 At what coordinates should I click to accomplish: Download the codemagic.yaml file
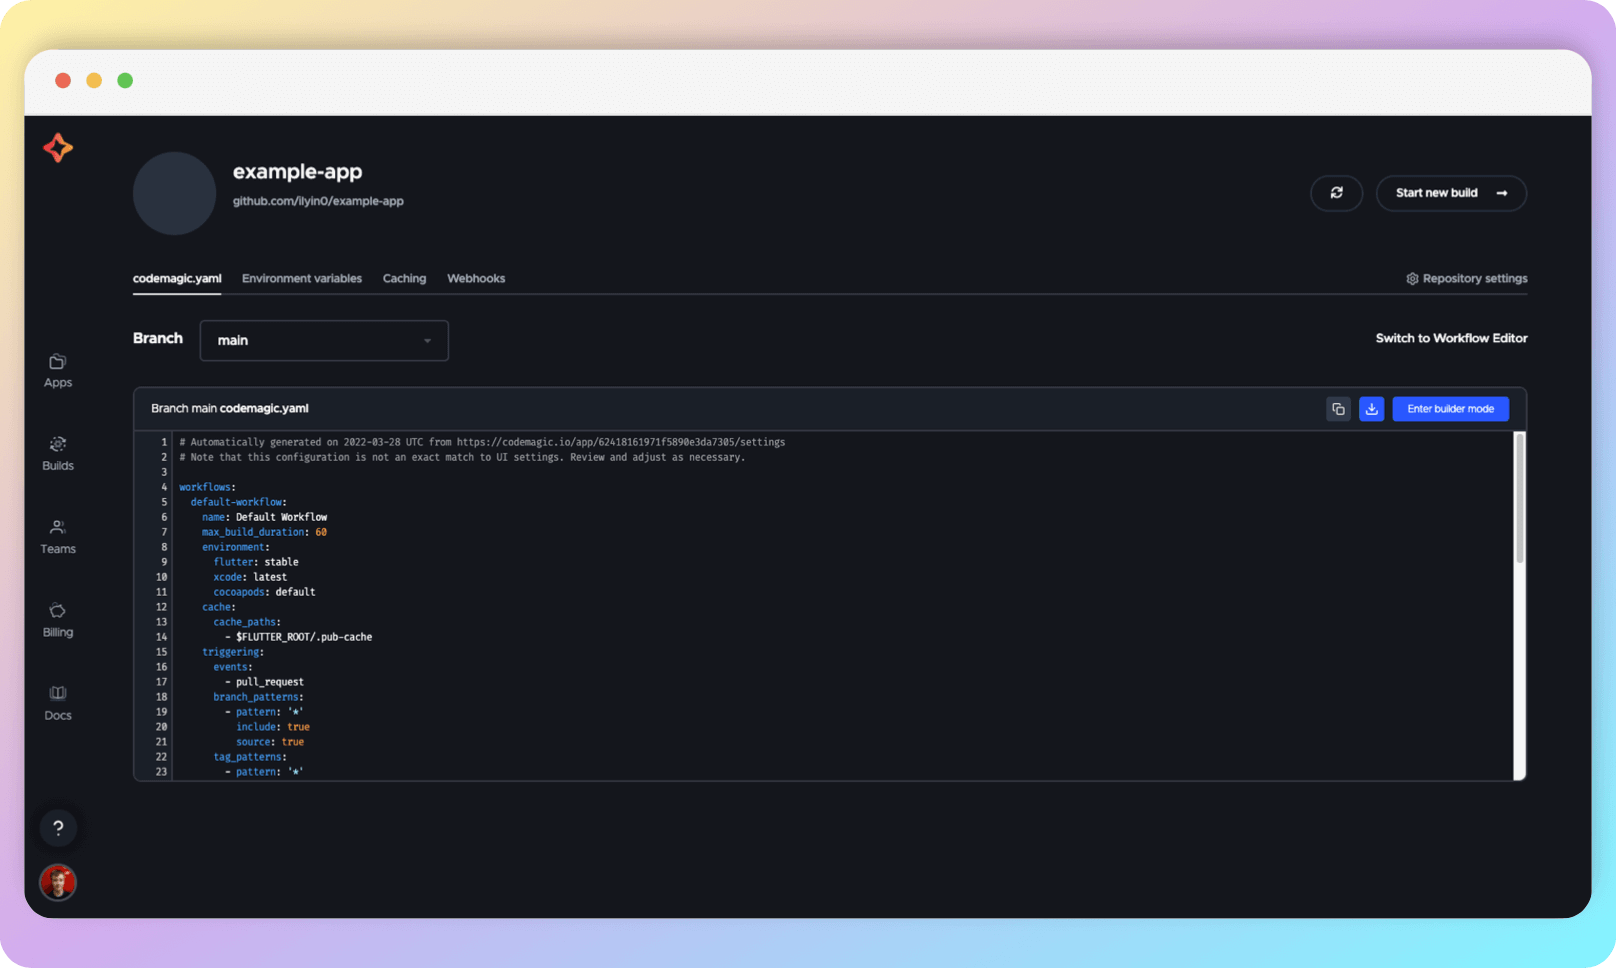click(1371, 408)
